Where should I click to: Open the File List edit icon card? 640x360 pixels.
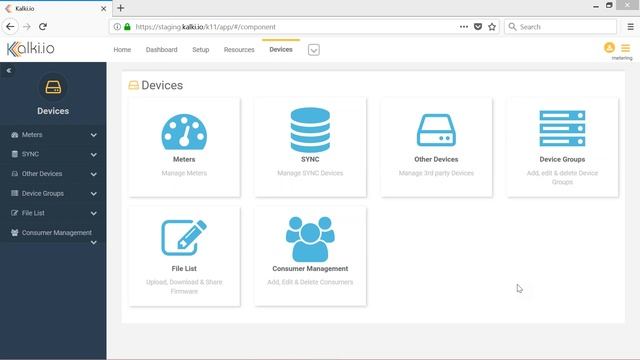point(184,238)
